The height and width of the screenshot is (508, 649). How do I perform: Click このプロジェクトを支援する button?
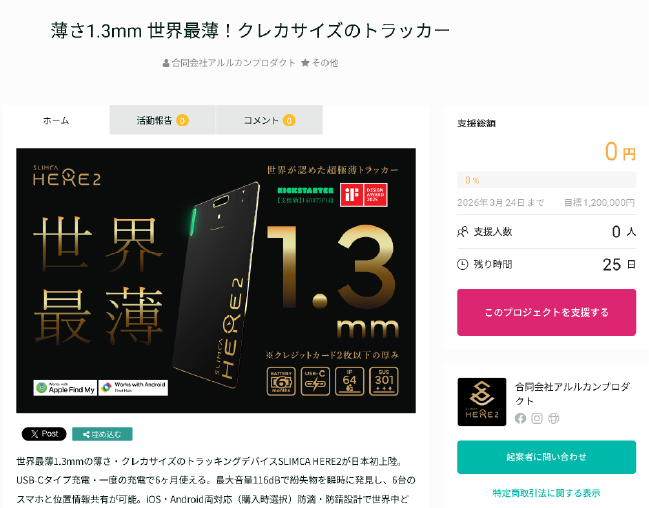click(546, 312)
